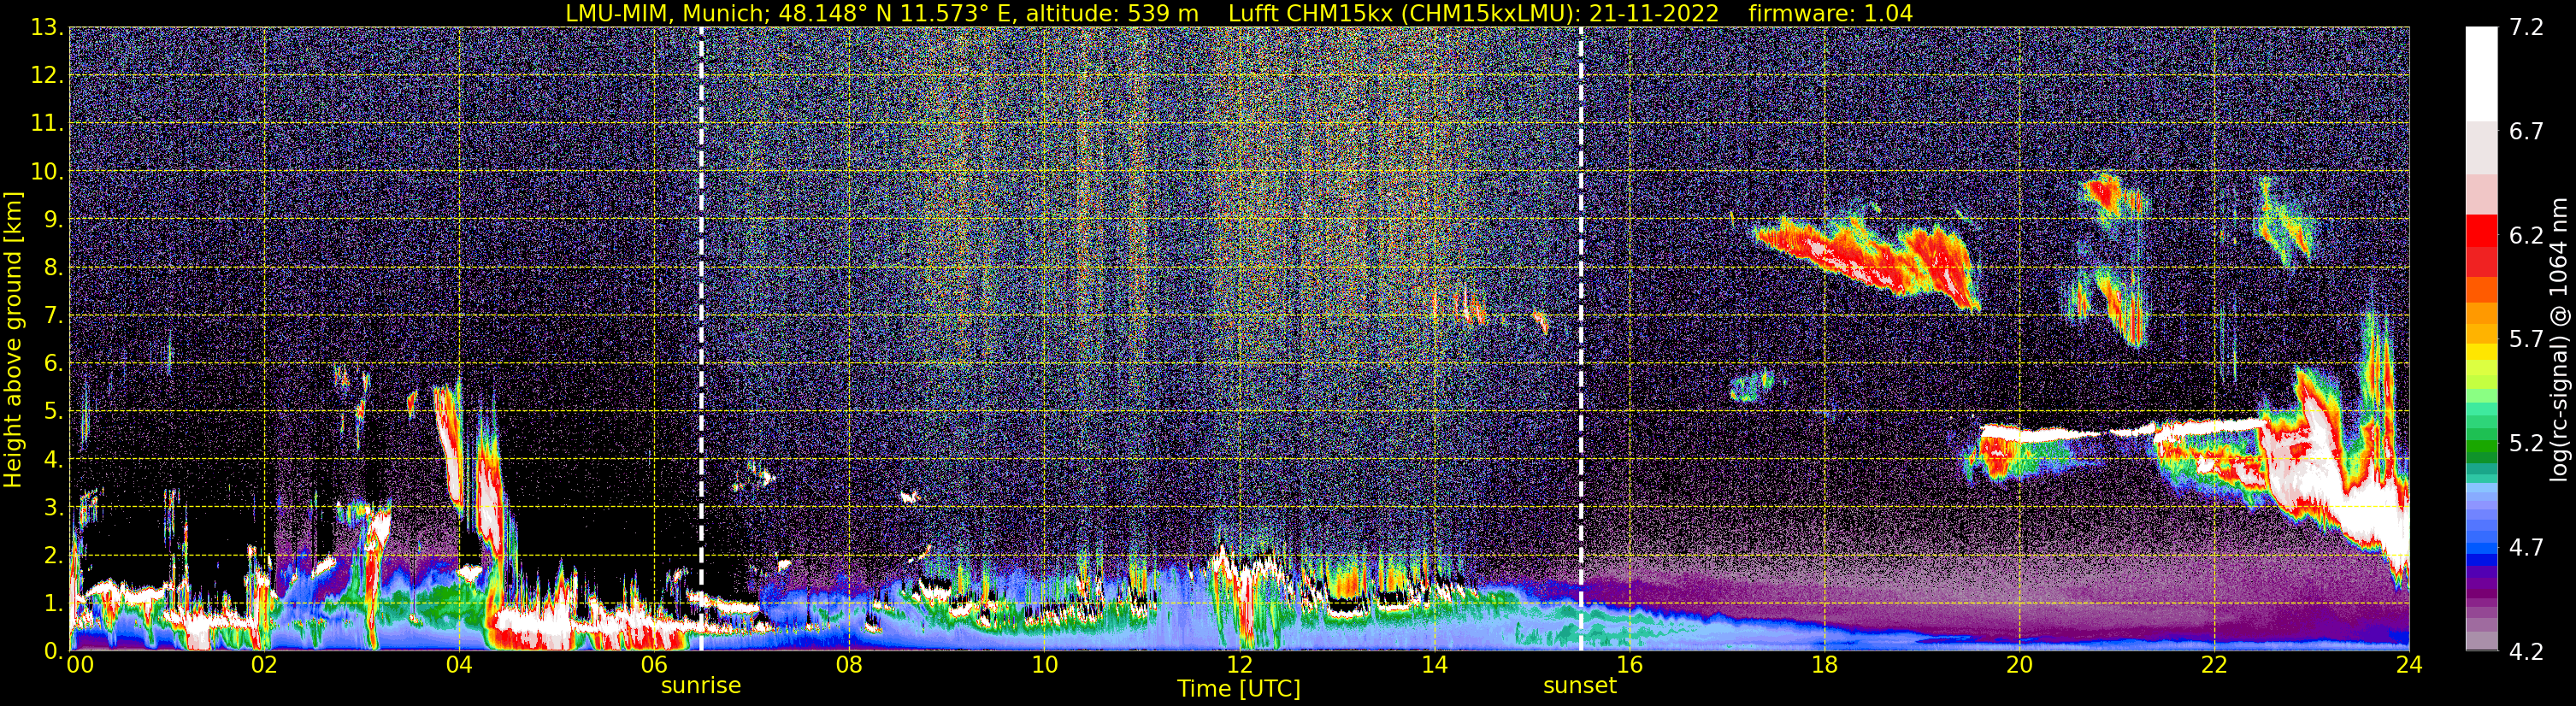2576x706 pixels.
Task: Click the time axis tick '22'
Action: tap(2214, 665)
